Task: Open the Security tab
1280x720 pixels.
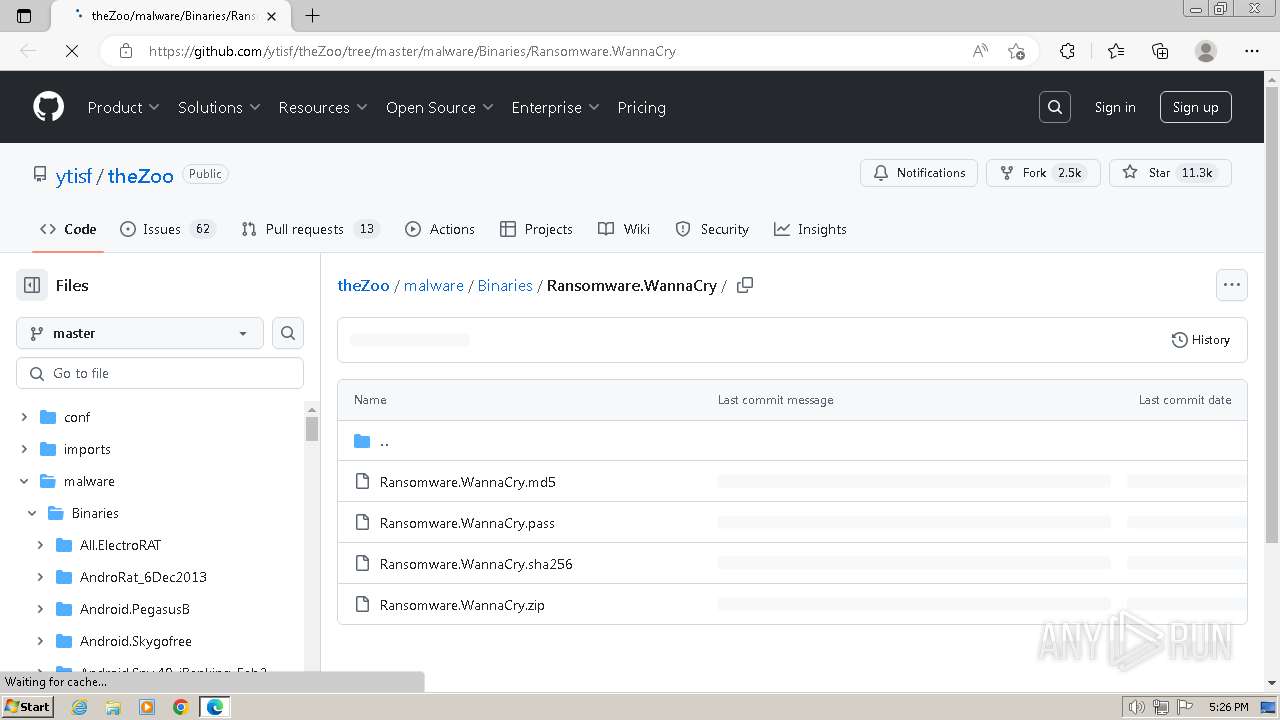Action: click(712, 229)
